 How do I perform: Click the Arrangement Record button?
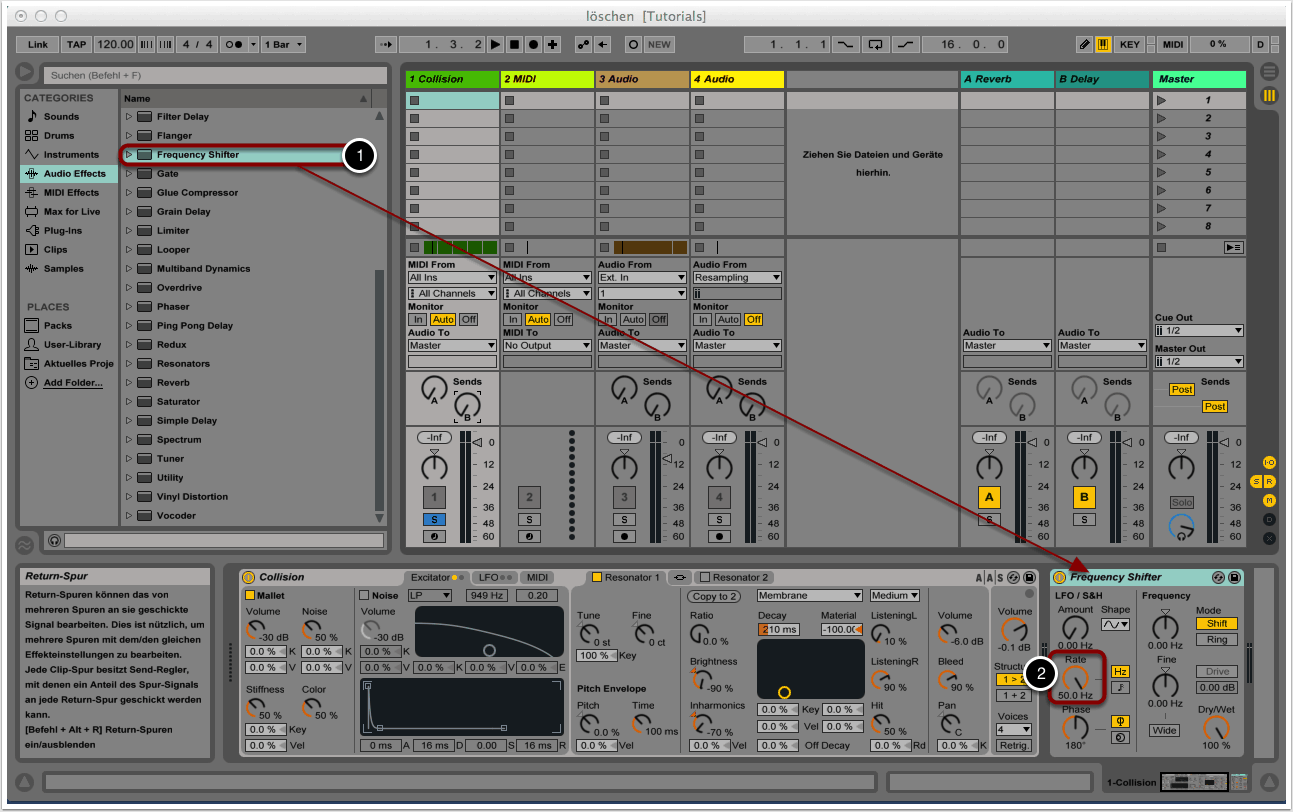pos(533,45)
